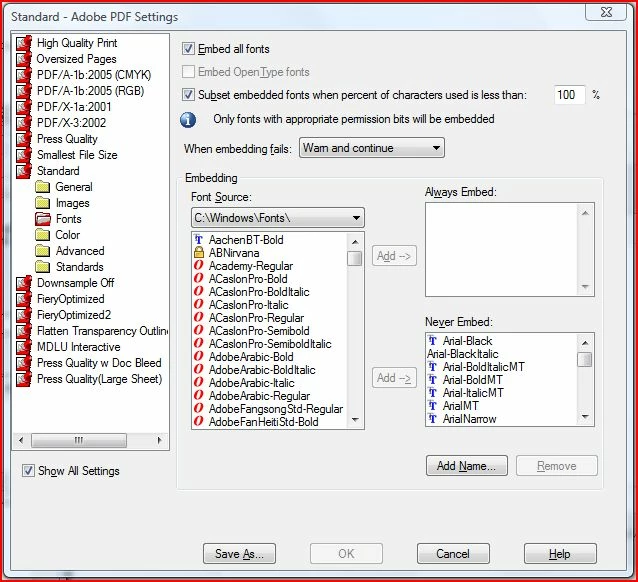Select AdobeArabic-Regular in the font list

coord(259,396)
